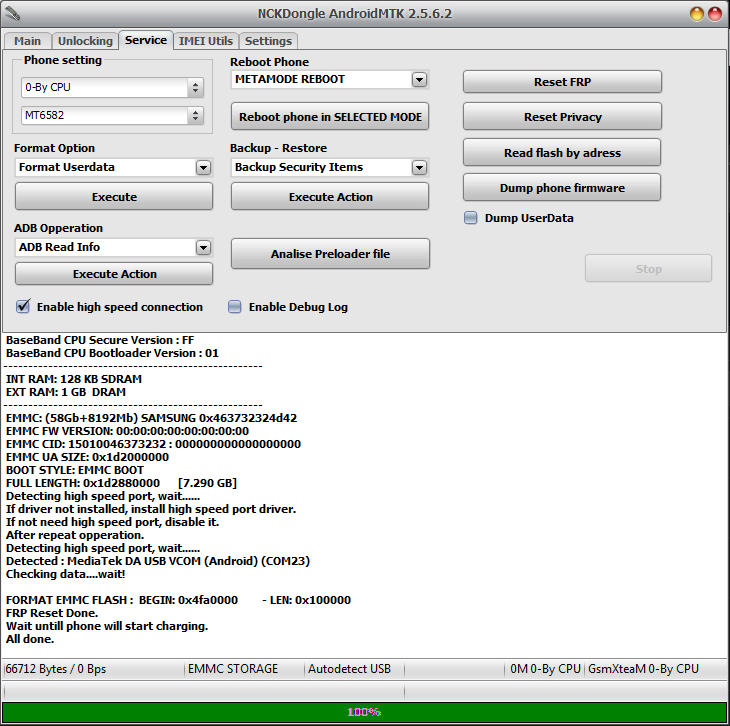
Task: Click the Reset Privacy button
Action: [x=562, y=116]
